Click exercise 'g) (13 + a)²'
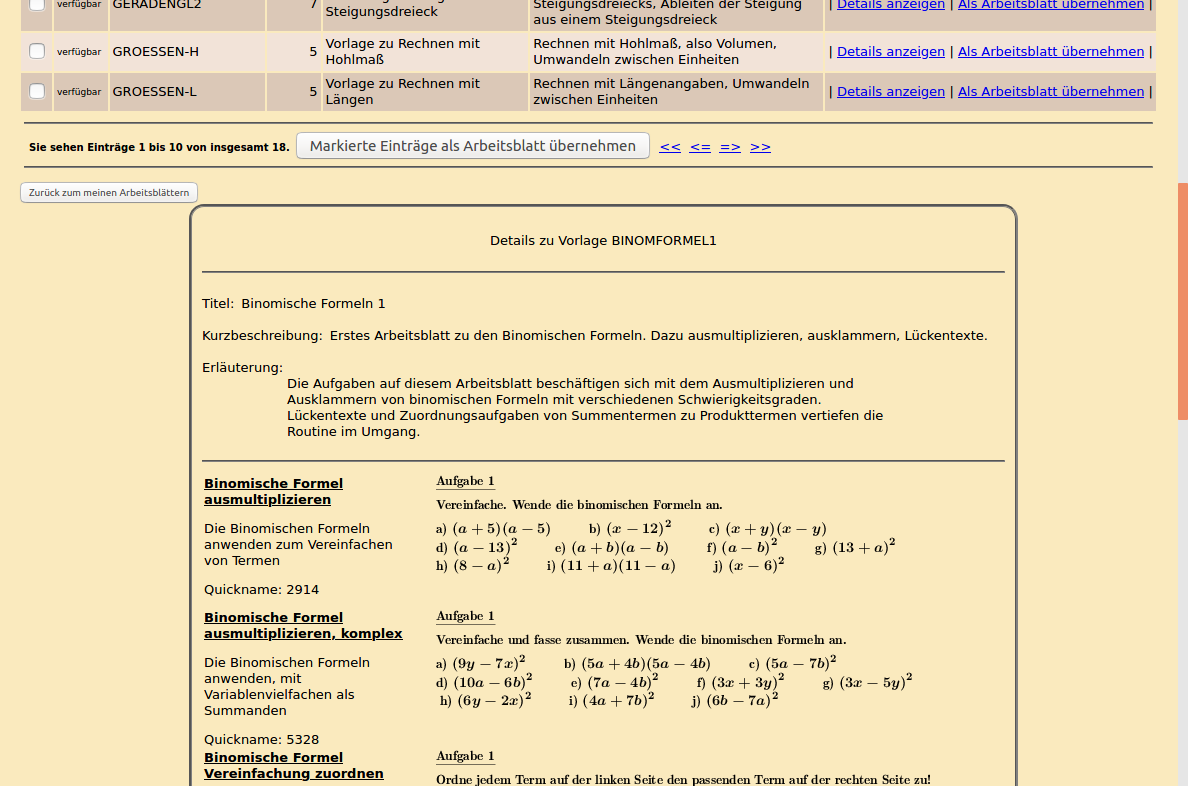This screenshot has height=786, width=1188. (855, 546)
